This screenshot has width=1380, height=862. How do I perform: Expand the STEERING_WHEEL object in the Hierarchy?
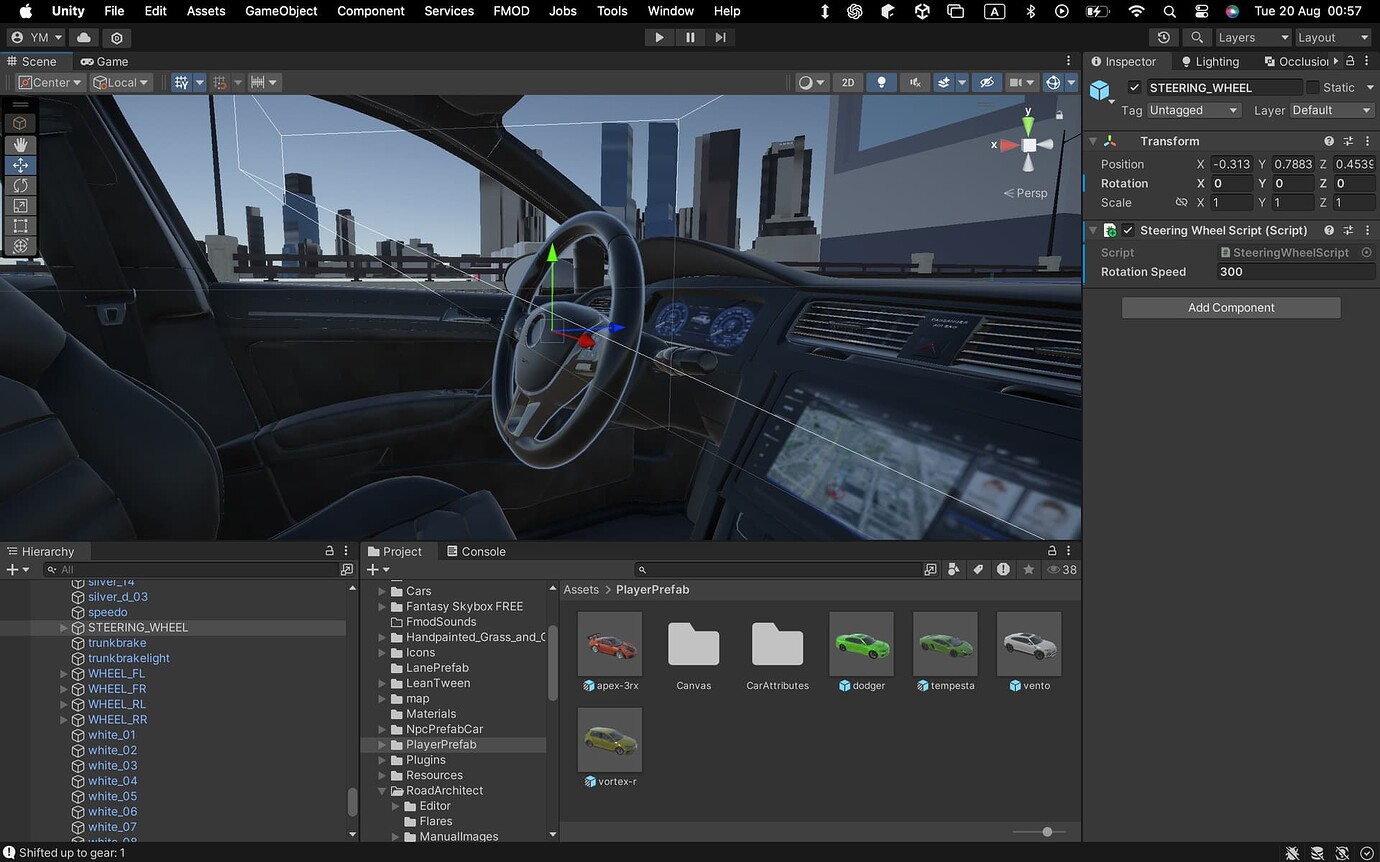click(x=63, y=627)
